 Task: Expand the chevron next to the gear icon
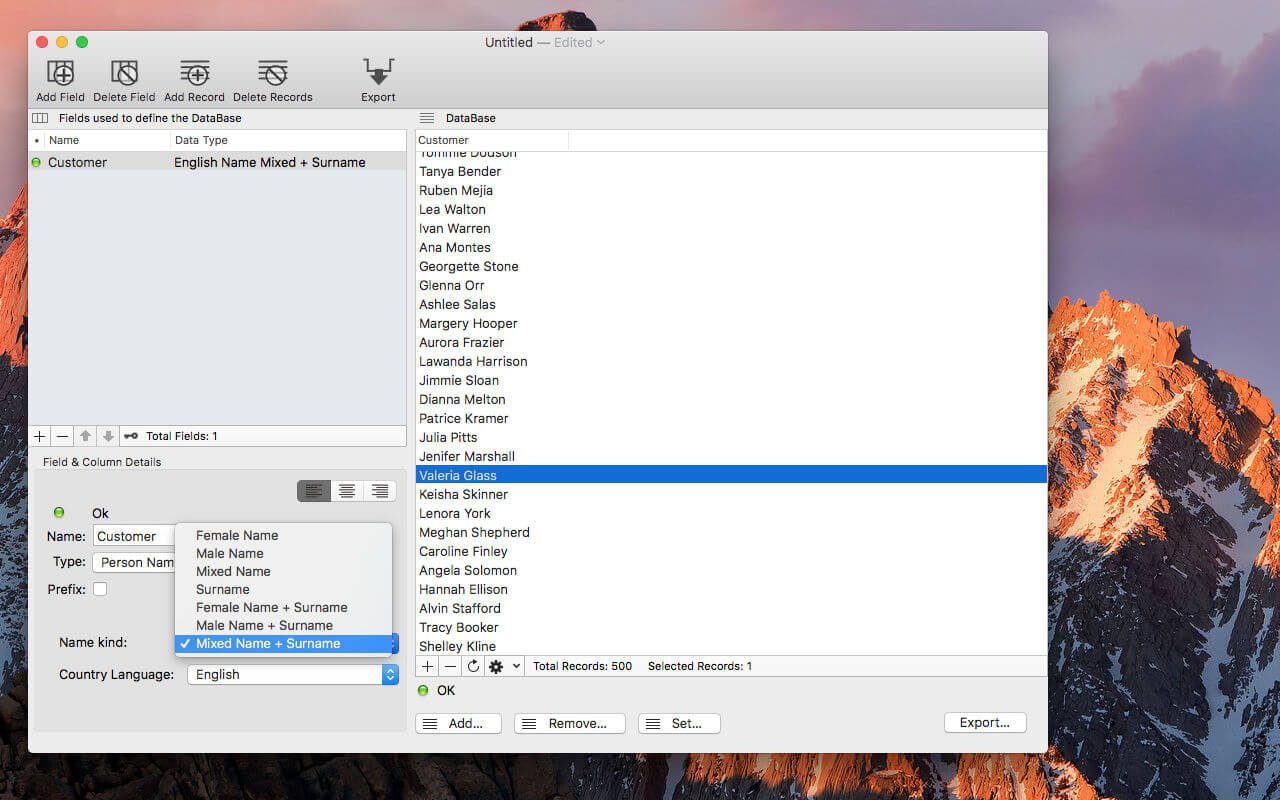point(514,665)
